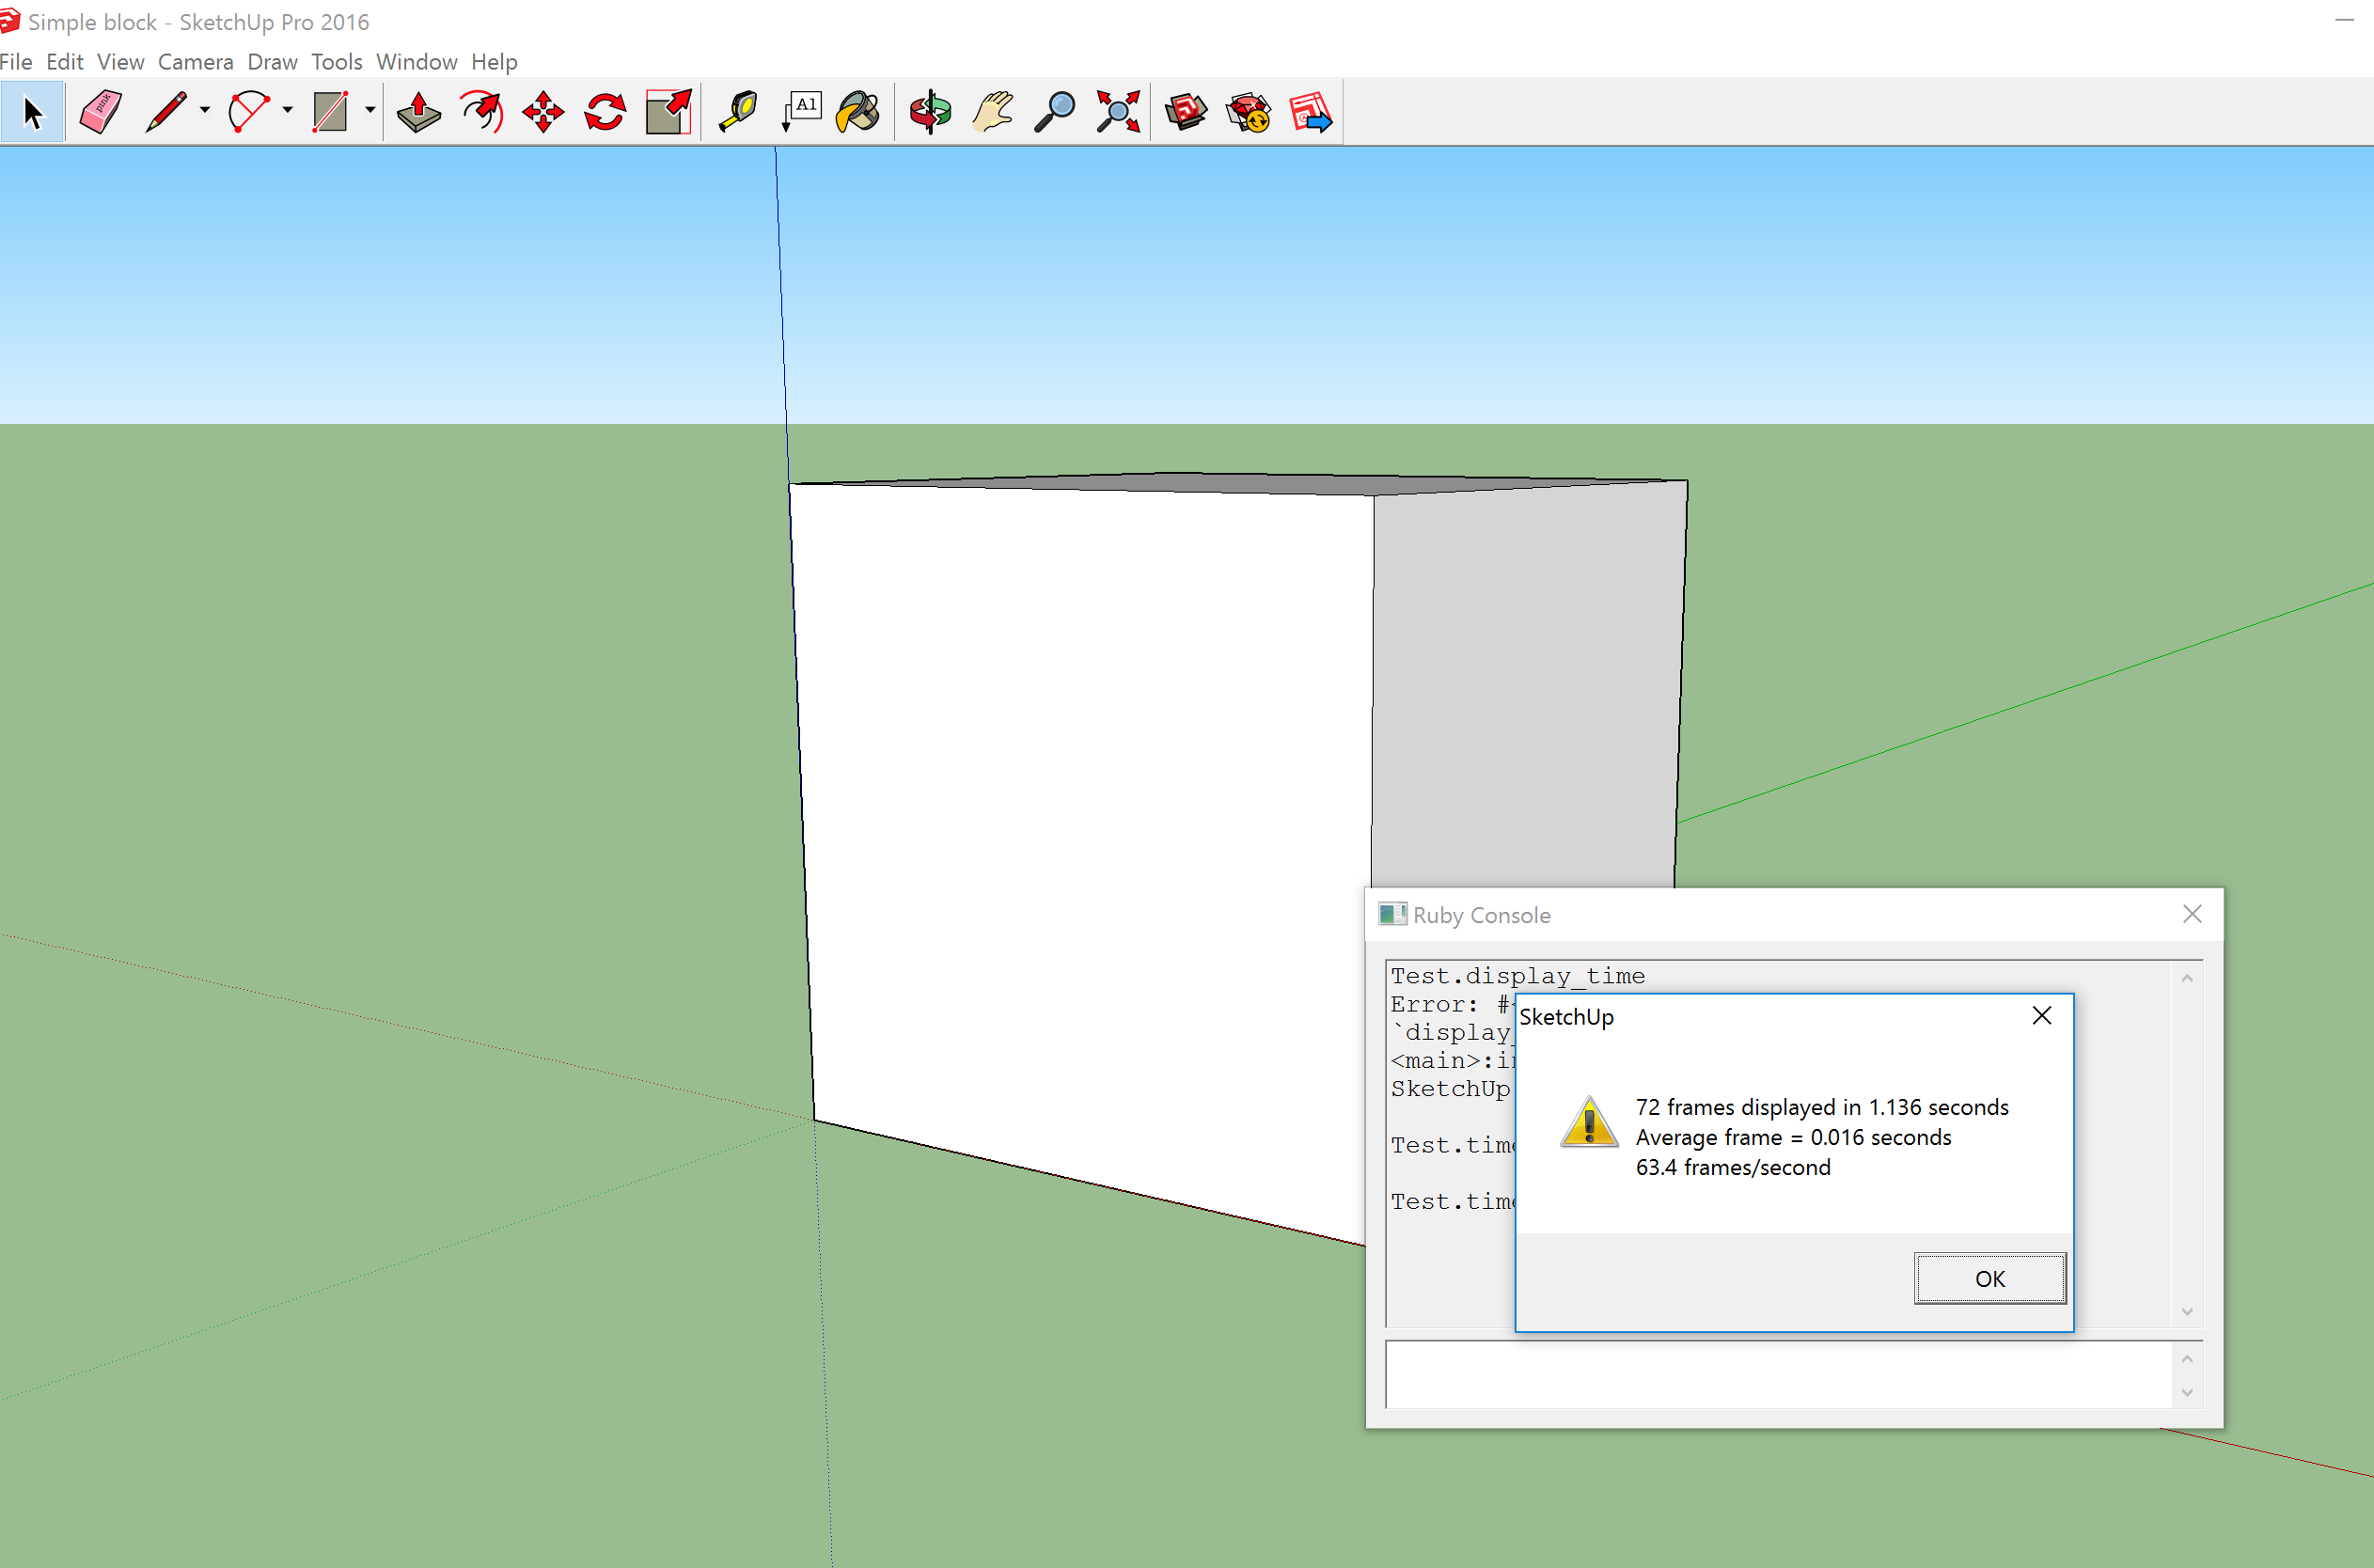
Task: Expand the Arc tool dropdown arrow
Action: coord(288,111)
